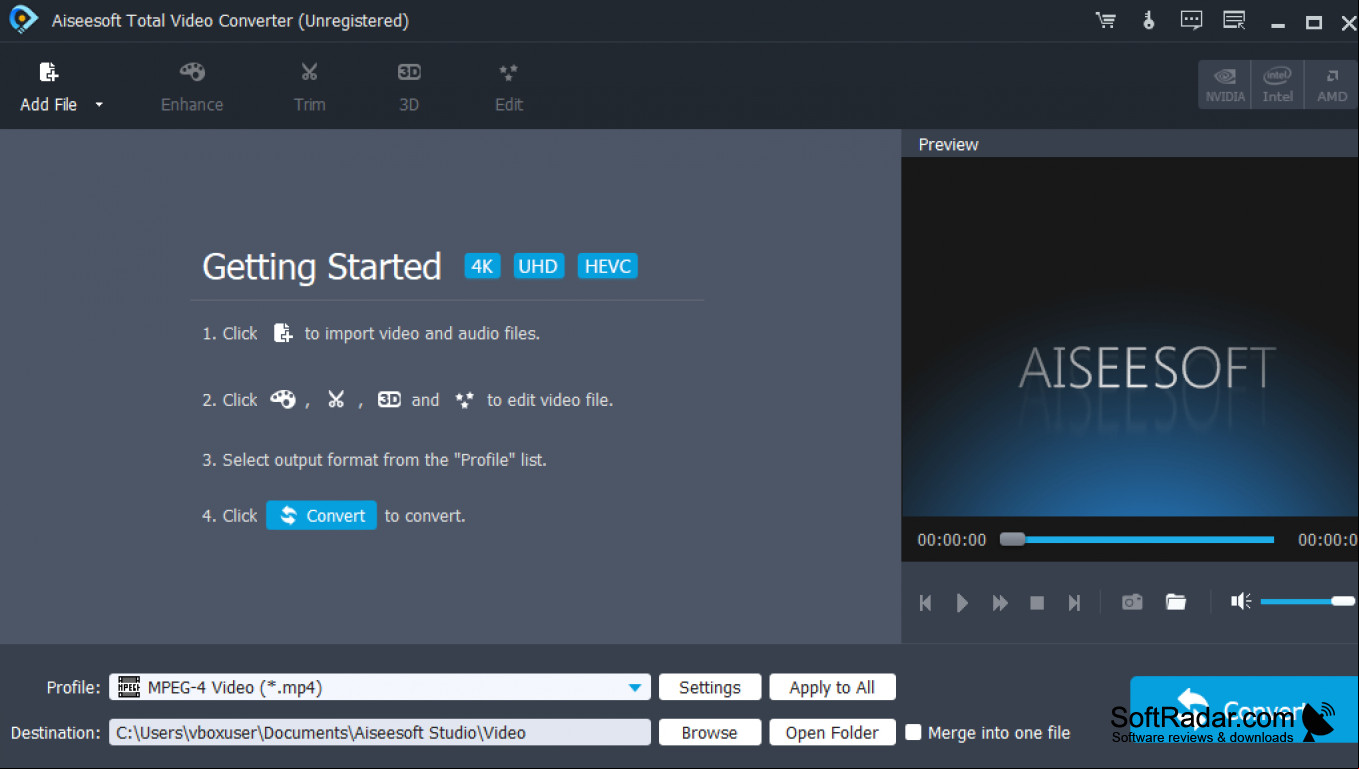Expand the Add File dropdown arrow

pyautogui.click(x=99, y=105)
